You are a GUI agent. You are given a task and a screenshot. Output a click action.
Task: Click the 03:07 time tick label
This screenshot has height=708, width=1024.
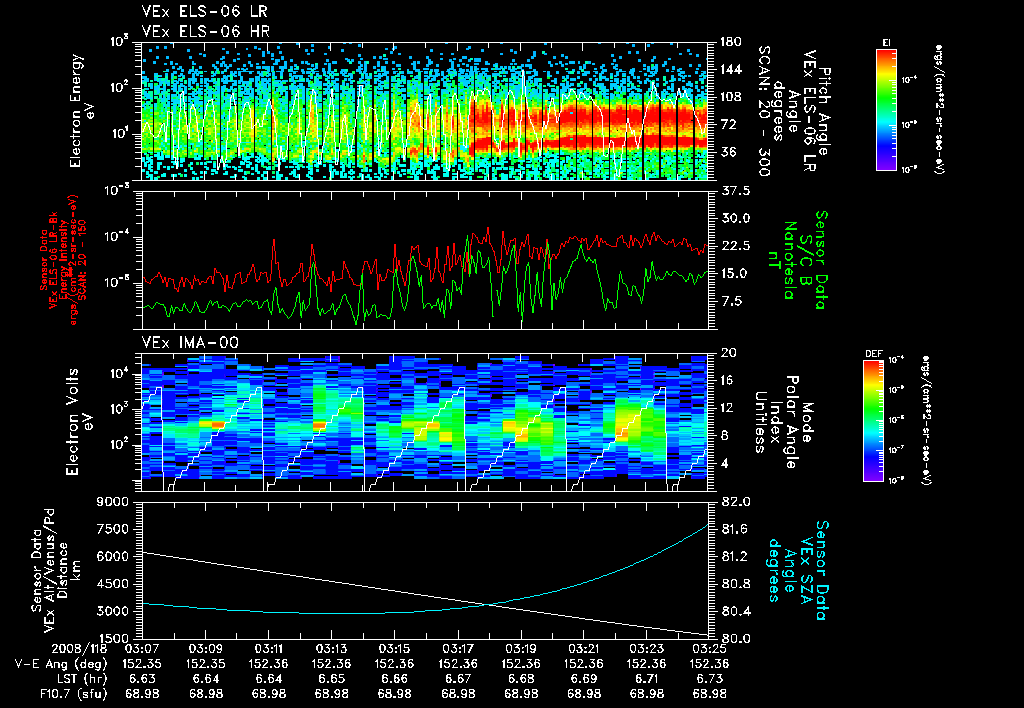point(142,649)
